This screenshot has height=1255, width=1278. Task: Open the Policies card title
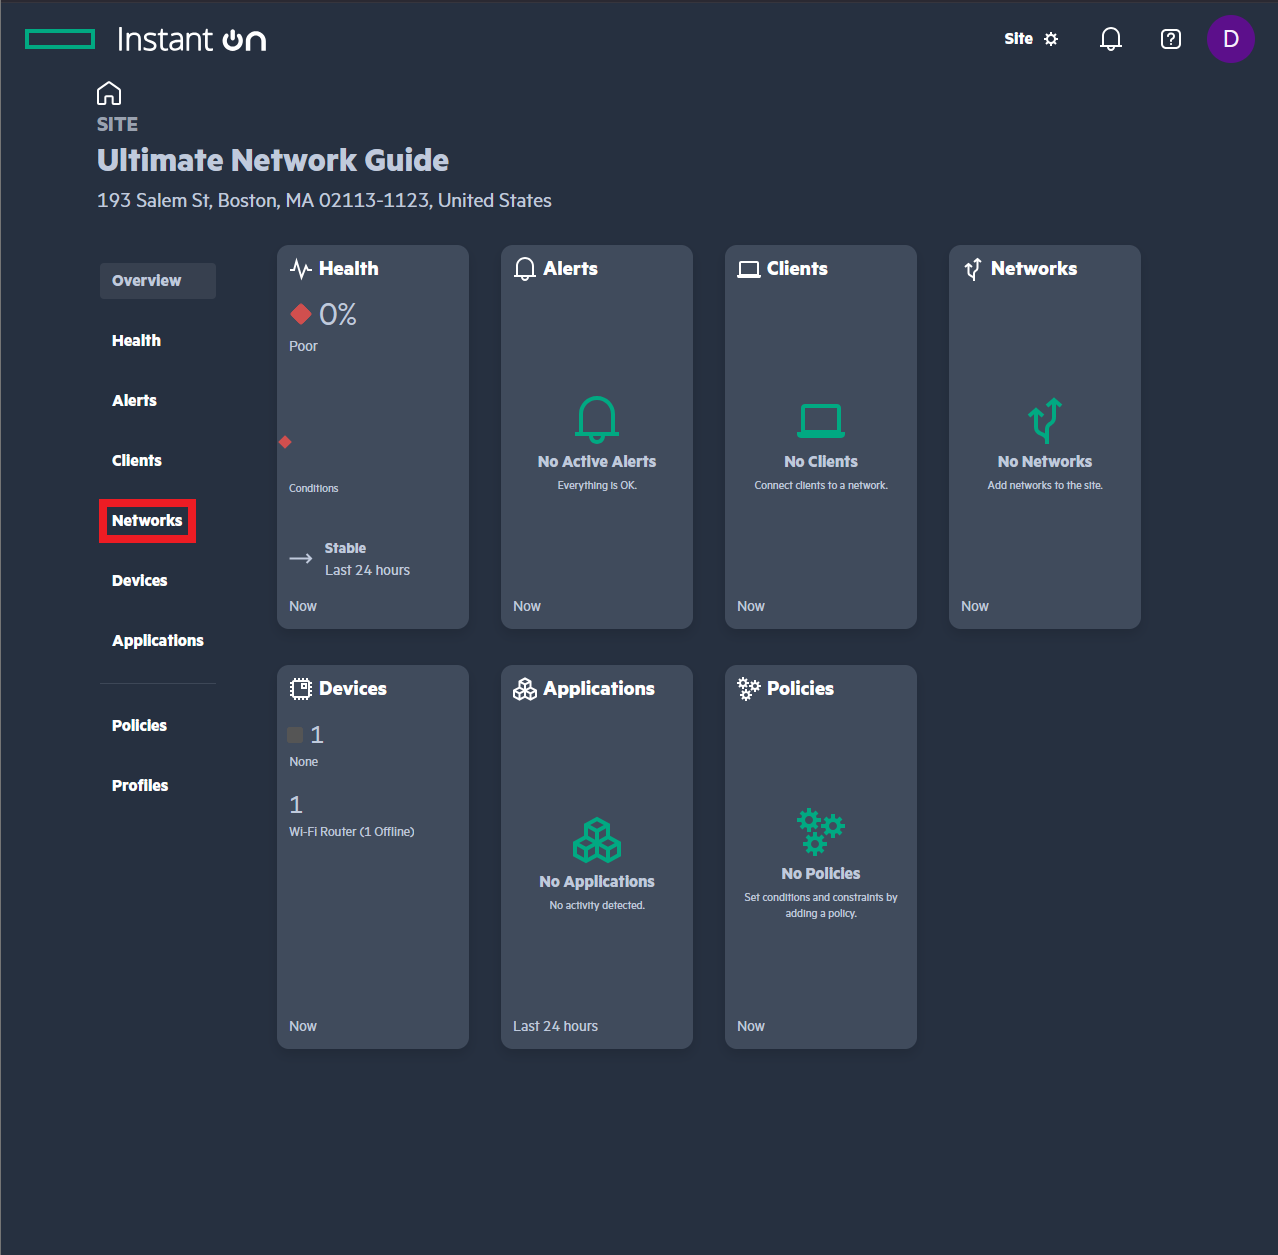pyautogui.click(x=800, y=689)
